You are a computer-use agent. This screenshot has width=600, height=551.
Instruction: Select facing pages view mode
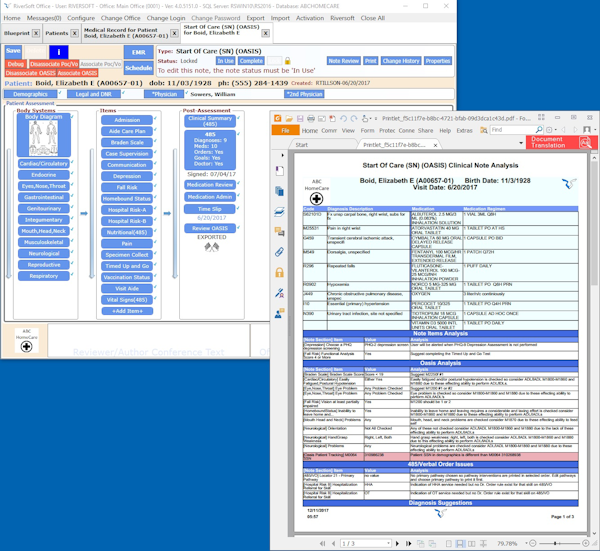click(472, 543)
